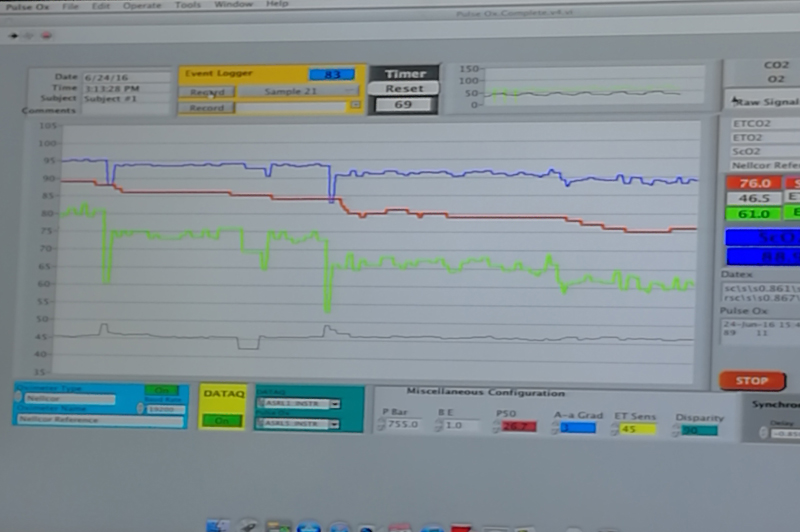Click the main multi-trace saturation chart
Screen dimensions: 800x532
377,249
